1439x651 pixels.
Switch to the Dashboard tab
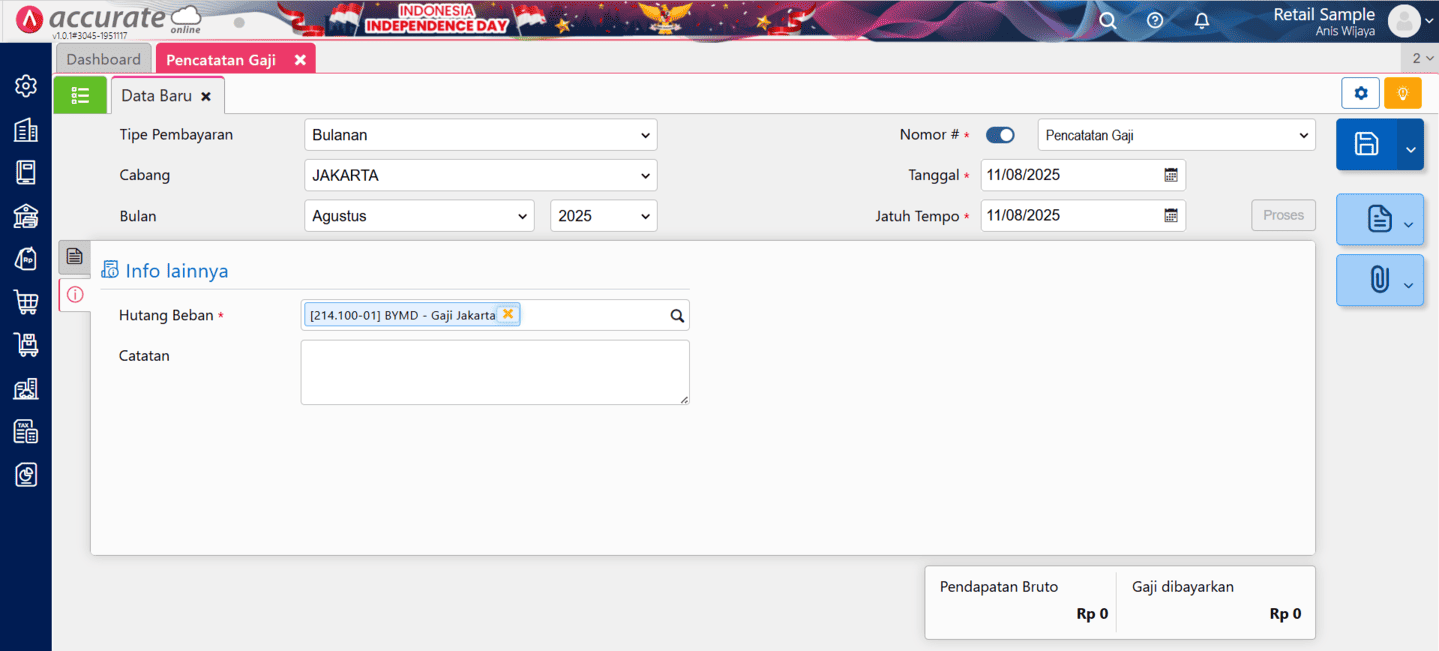[x=104, y=59]
